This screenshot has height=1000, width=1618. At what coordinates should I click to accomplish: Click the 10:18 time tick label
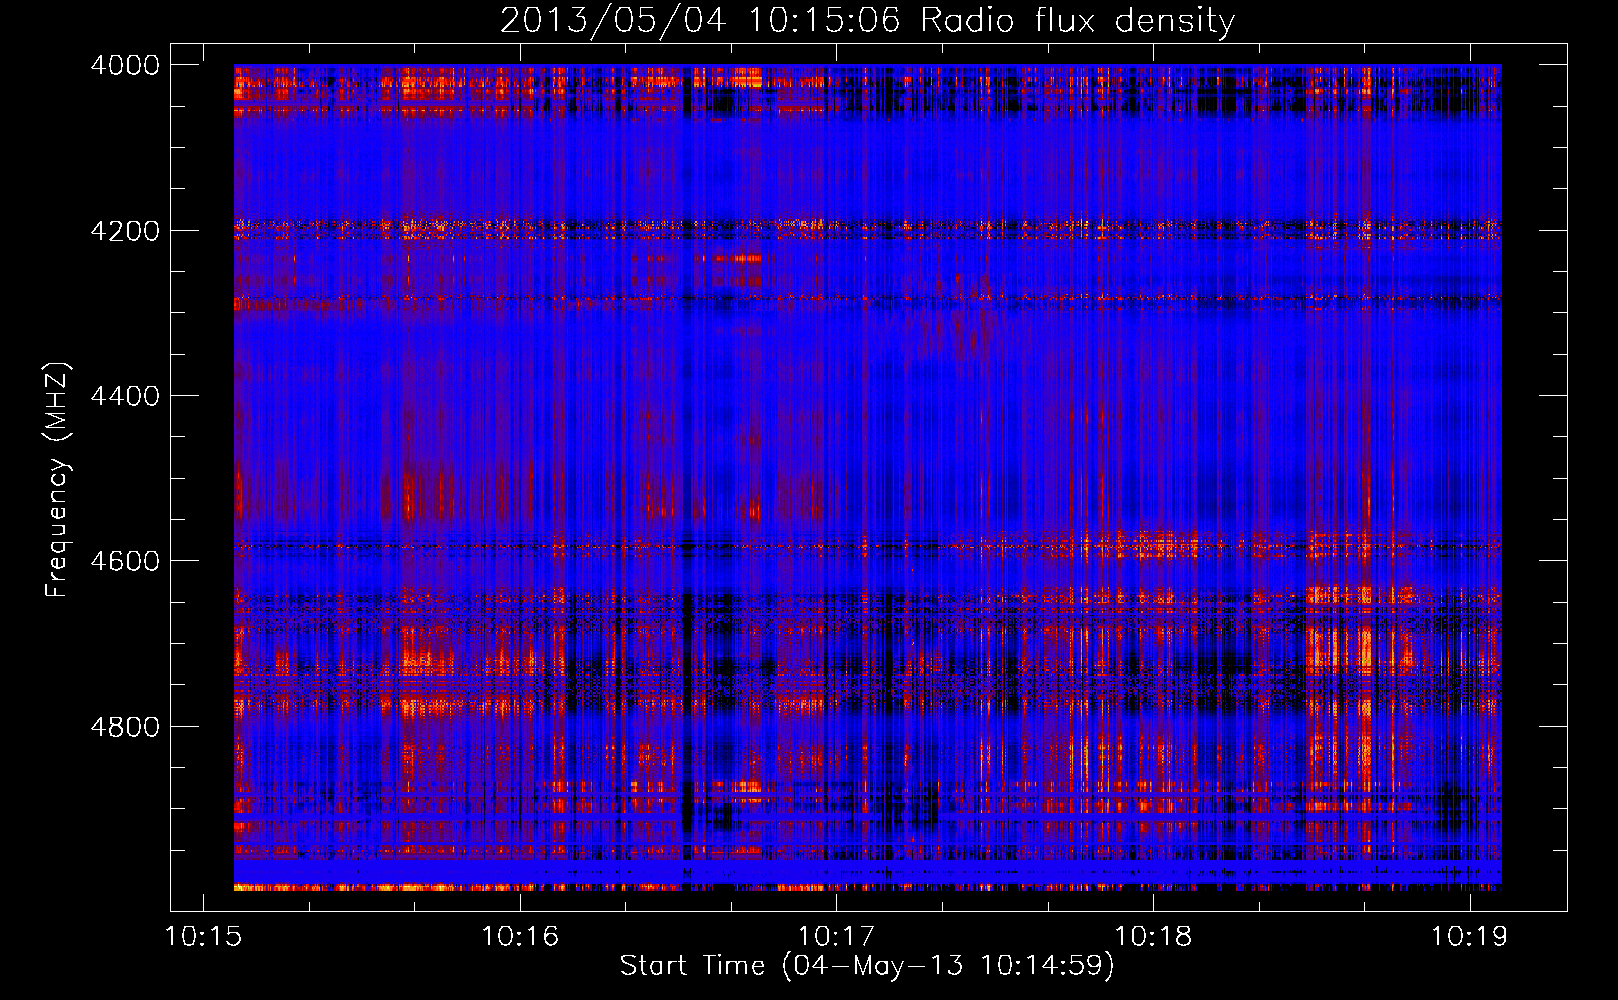pos(1153,937)
